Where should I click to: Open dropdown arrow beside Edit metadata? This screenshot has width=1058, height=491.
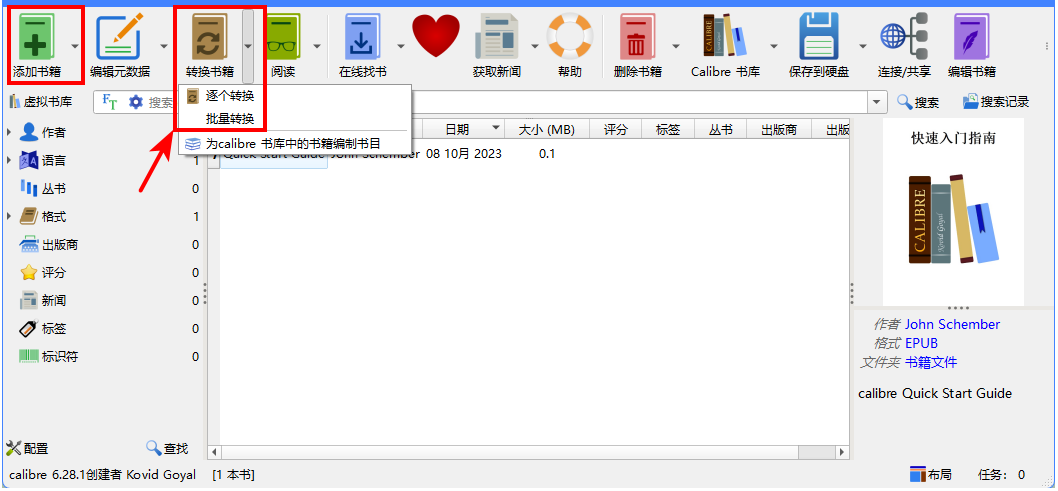click(x=164, y=47)
